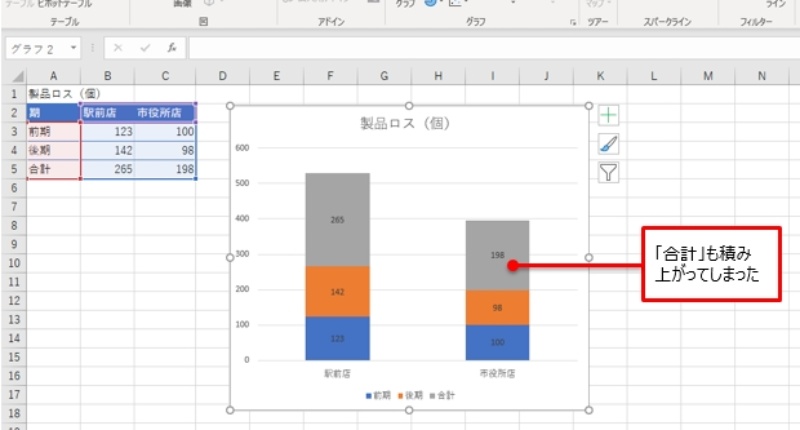Open the グラフ group dialog launcher
This screenshot has height=430, width=800.
pos(573,21)
